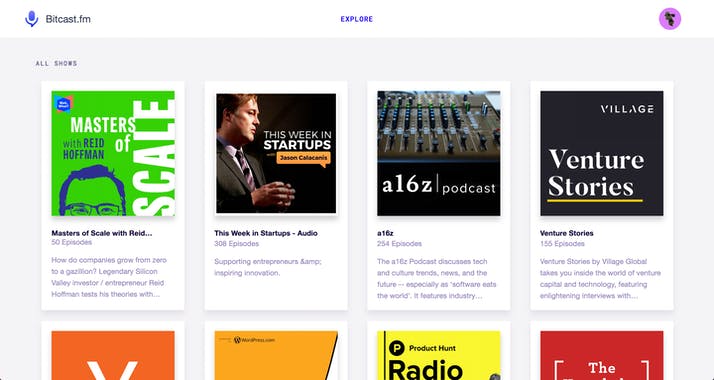The height and width of the screenshot is (380, 714).
Task: Click the '308 Episodes' count text
Action: pos(236,244)
